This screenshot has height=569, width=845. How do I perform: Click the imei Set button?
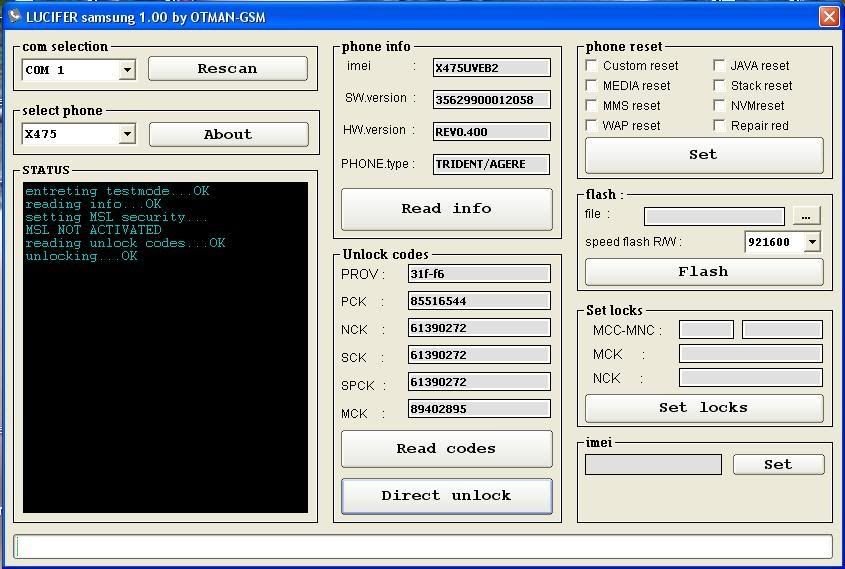click(778, 464)
